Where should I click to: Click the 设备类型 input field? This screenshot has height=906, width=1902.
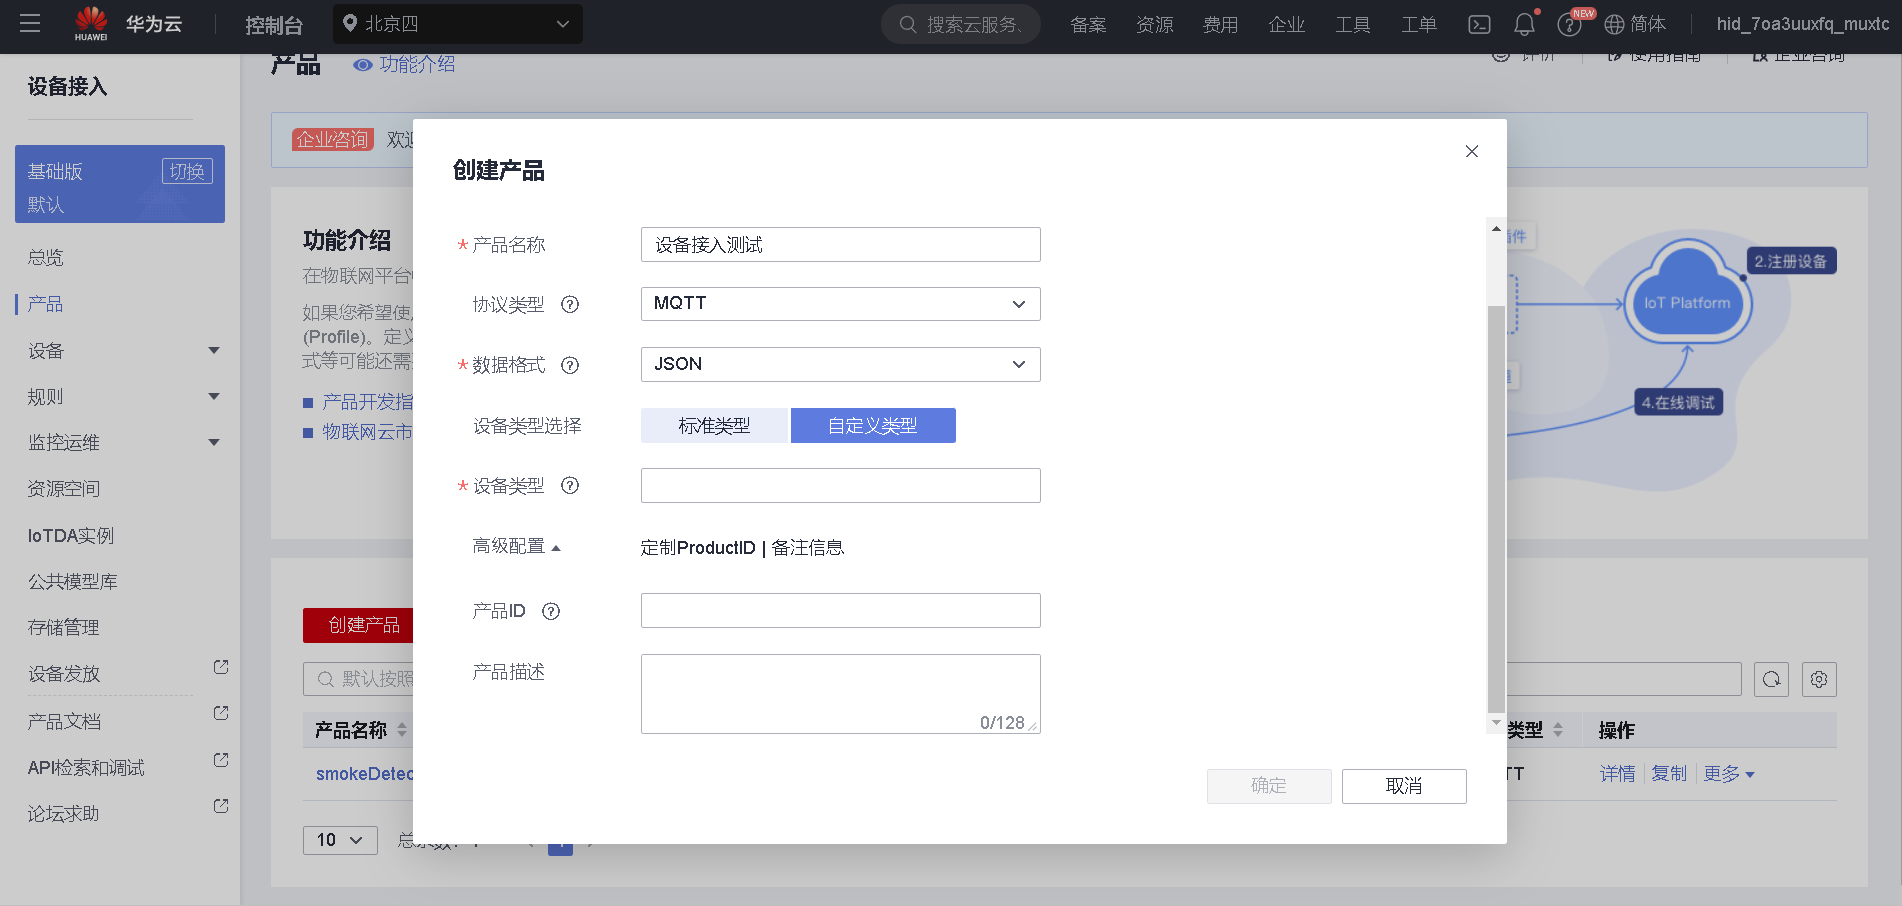(840, 486)
